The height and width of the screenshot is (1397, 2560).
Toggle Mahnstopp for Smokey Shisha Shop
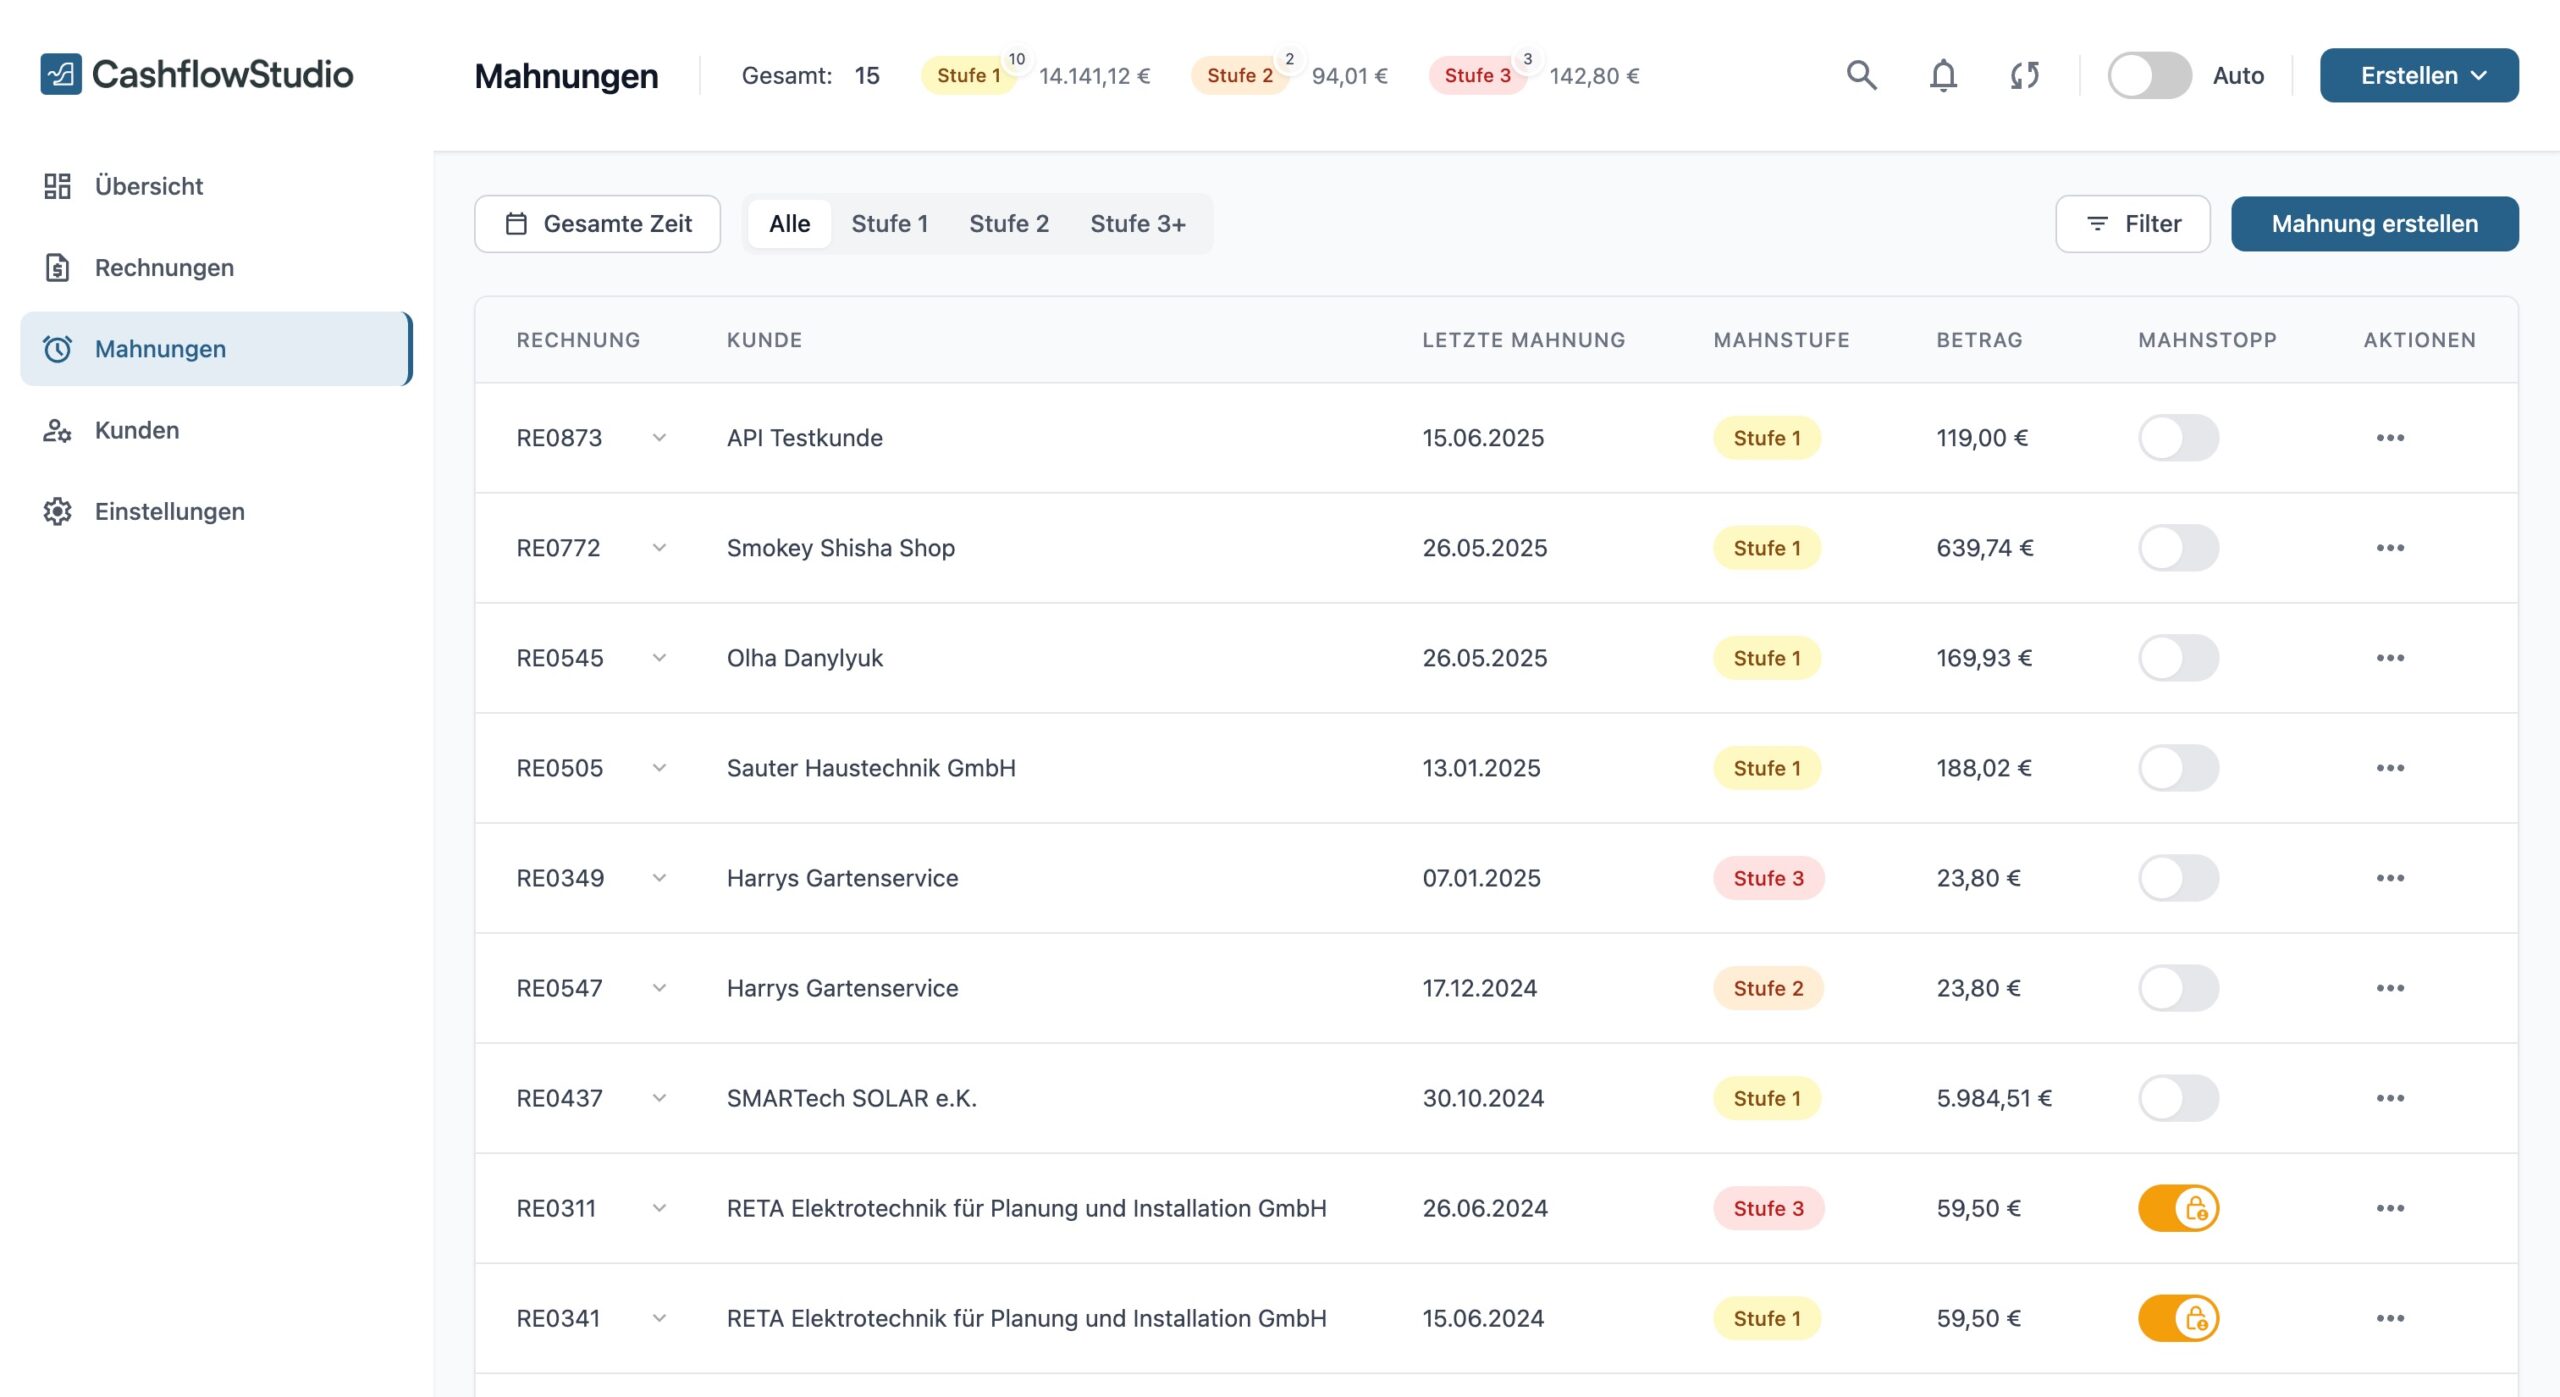point(2178,548)
